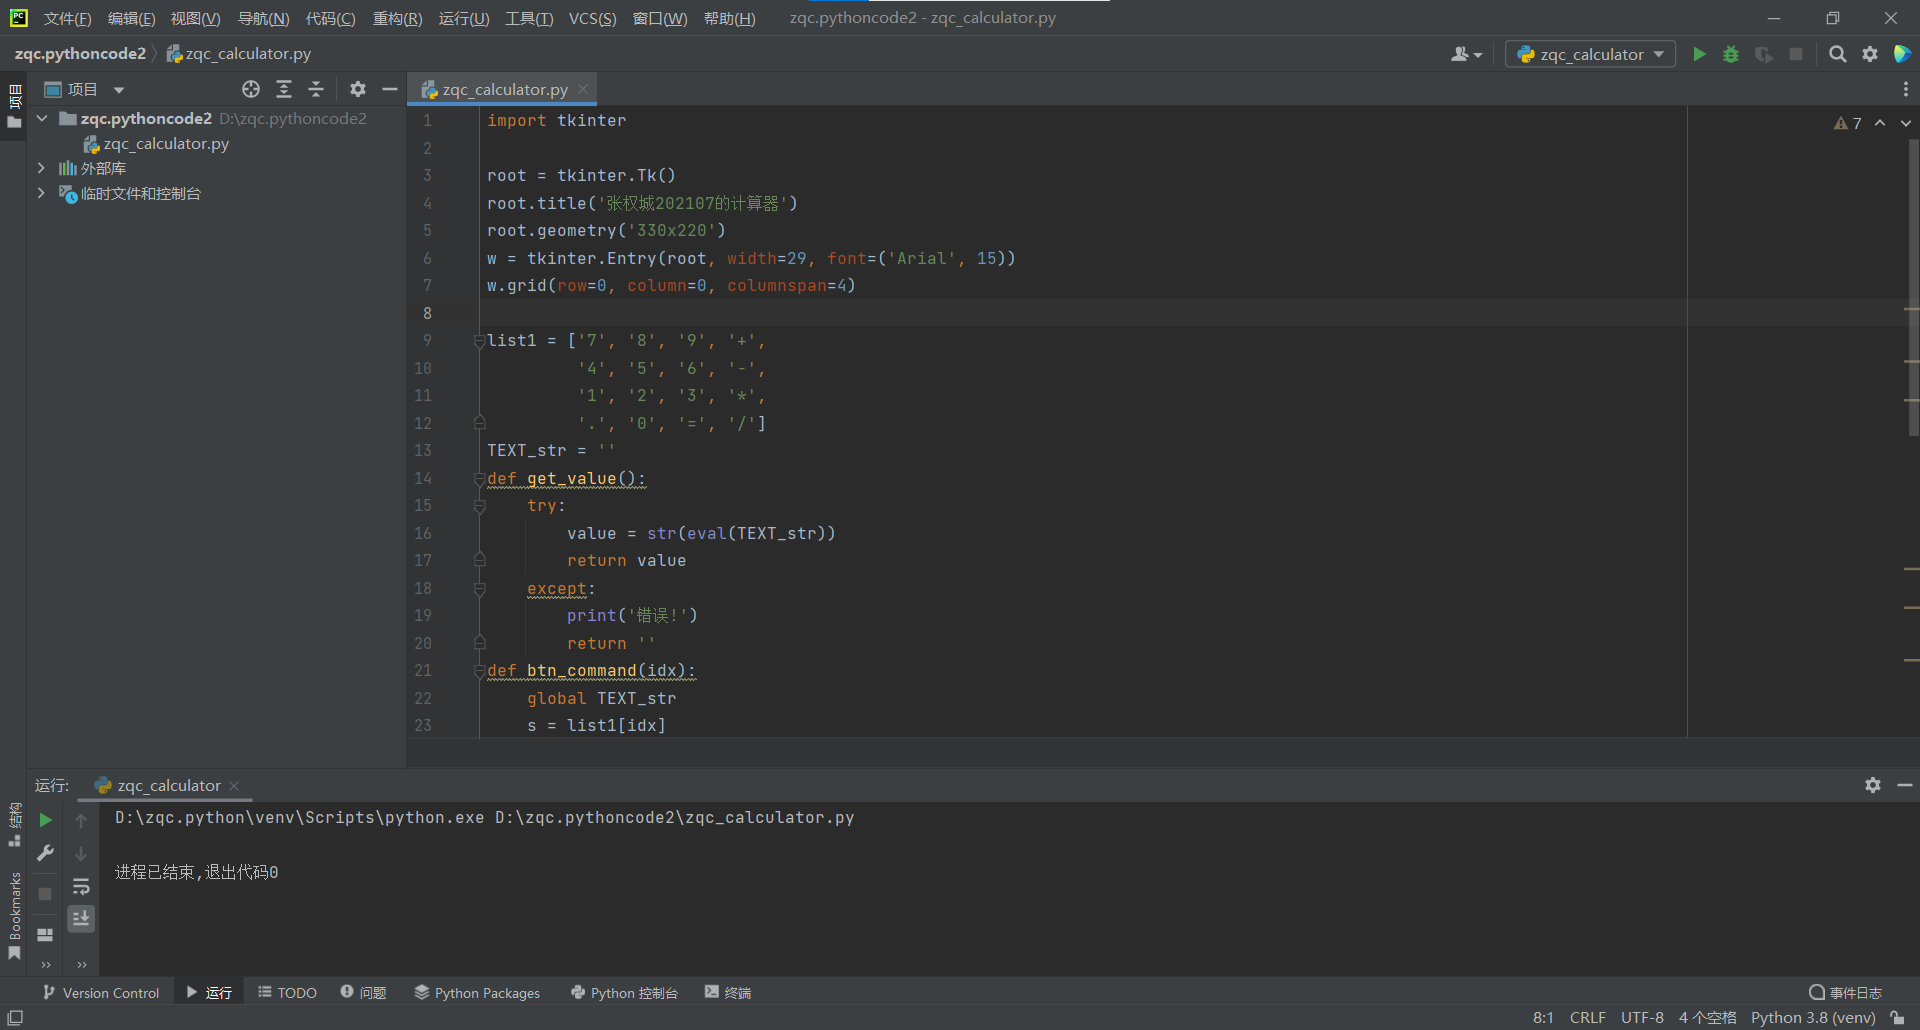1920x1030 pixels.
Task: Select zqc_calculator.py in project tree
Action: 166,144
